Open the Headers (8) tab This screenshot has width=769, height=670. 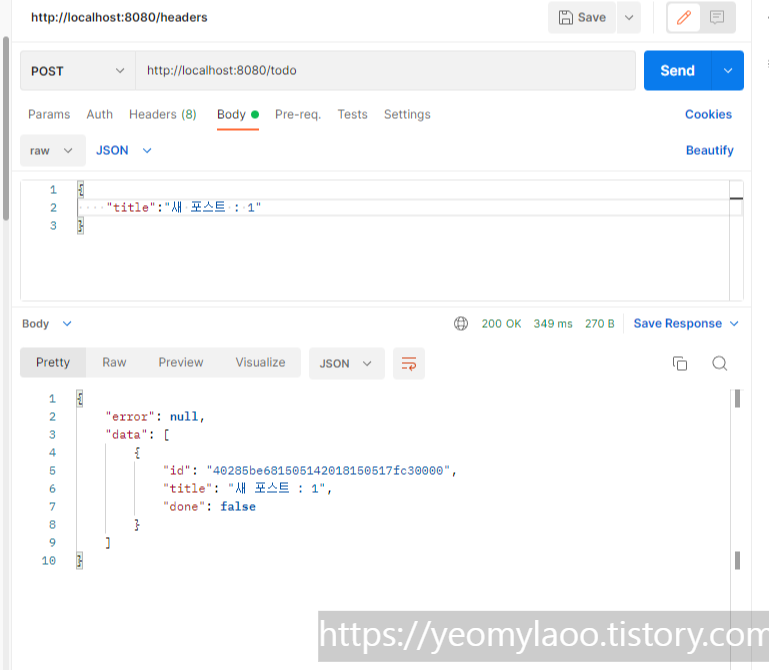click(x=163, y=114)
